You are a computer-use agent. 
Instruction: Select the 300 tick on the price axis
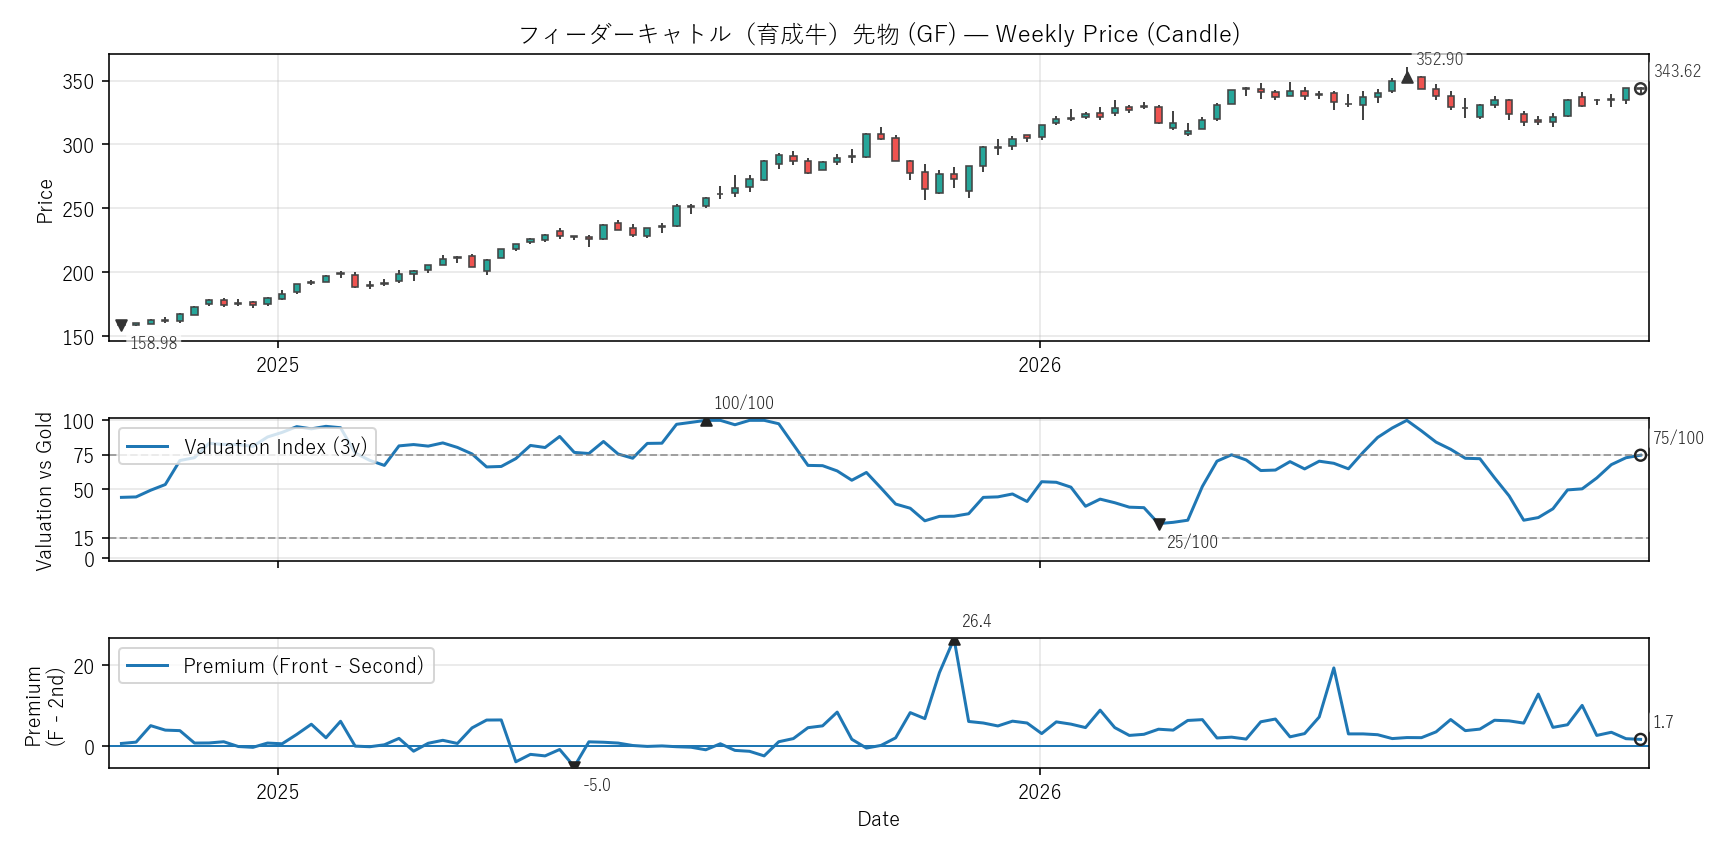click(78, 146)
